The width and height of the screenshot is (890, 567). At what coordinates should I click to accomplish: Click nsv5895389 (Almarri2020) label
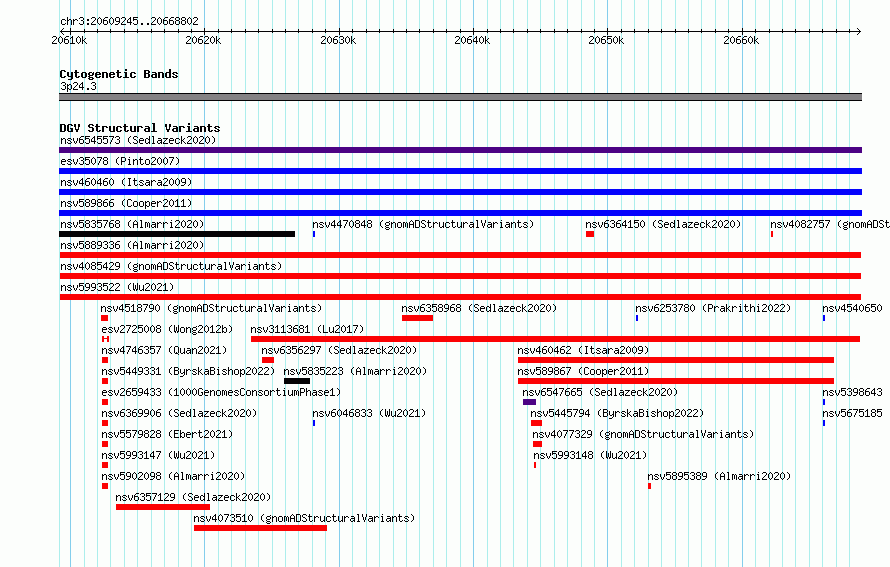[x=719, y=476]
